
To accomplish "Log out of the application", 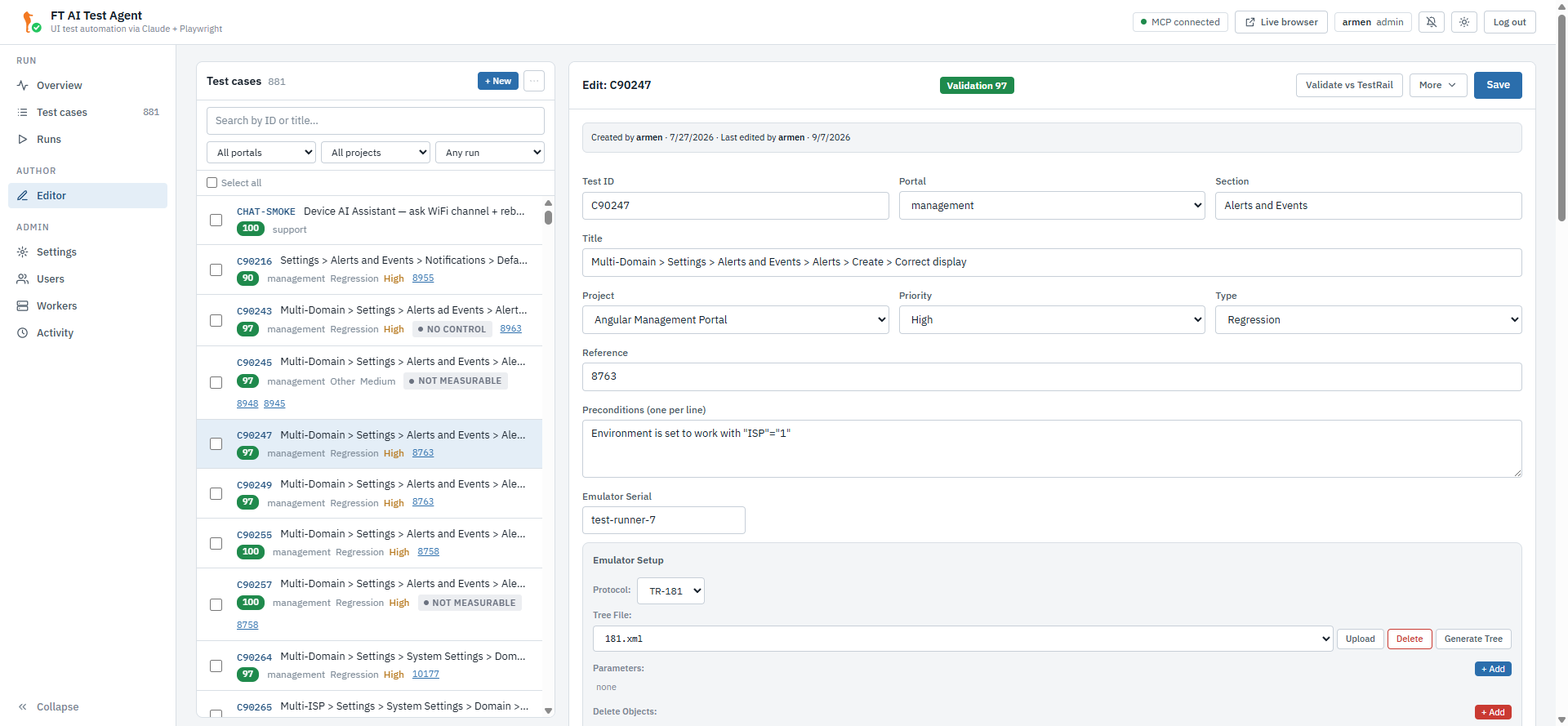I will click(x=1510, y=22).
